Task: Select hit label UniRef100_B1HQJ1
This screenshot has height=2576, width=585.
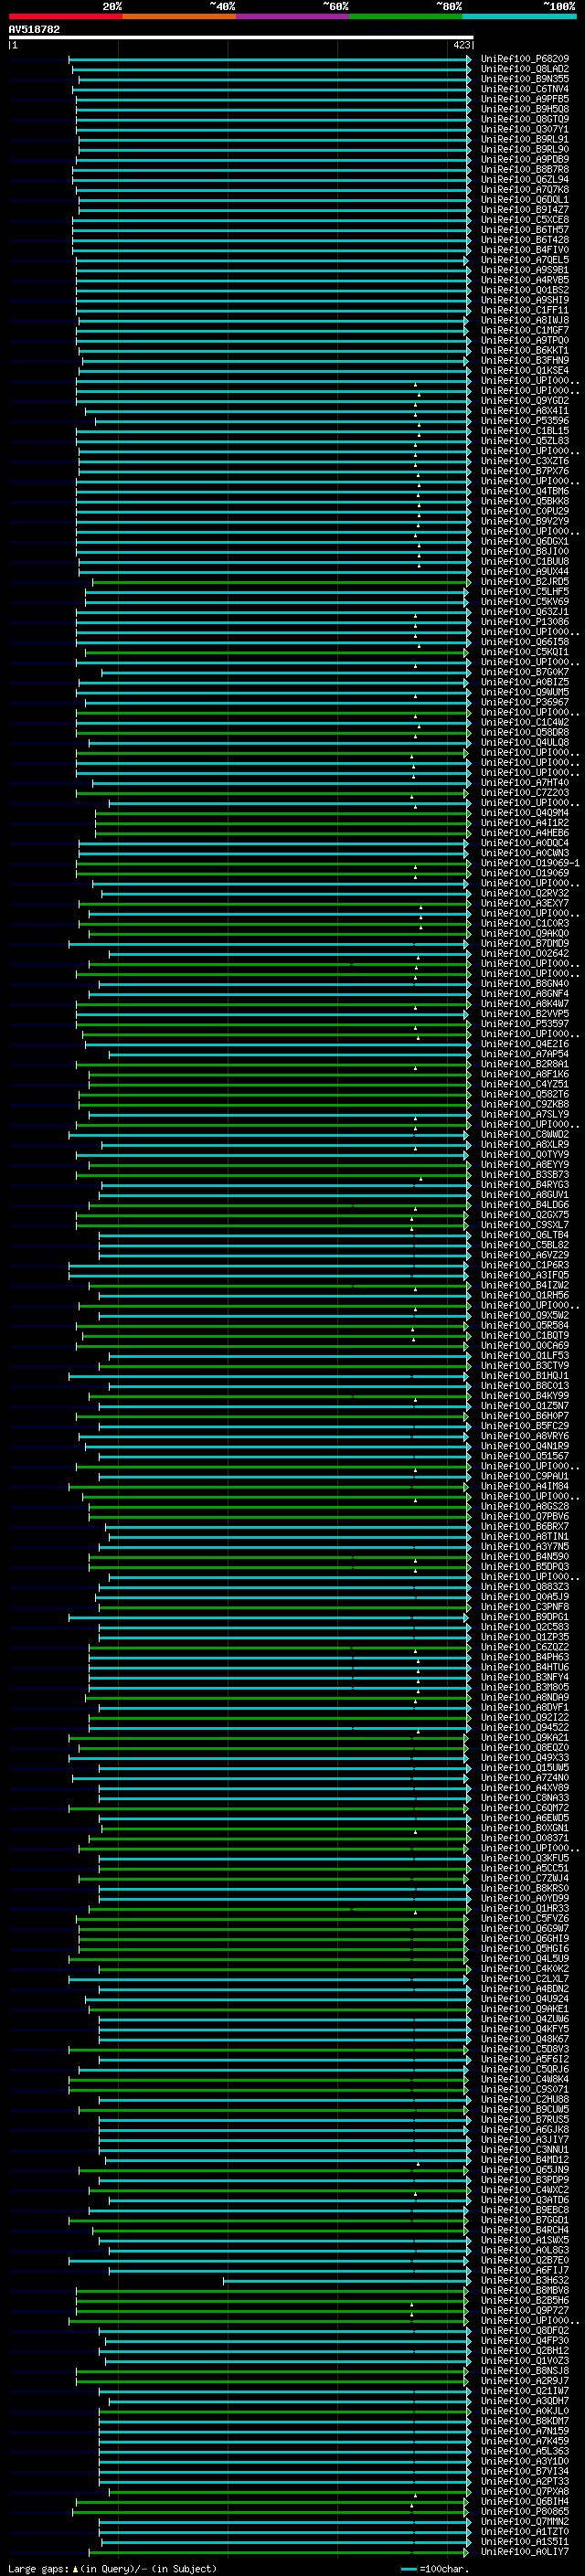Action: coord(524,1375)
